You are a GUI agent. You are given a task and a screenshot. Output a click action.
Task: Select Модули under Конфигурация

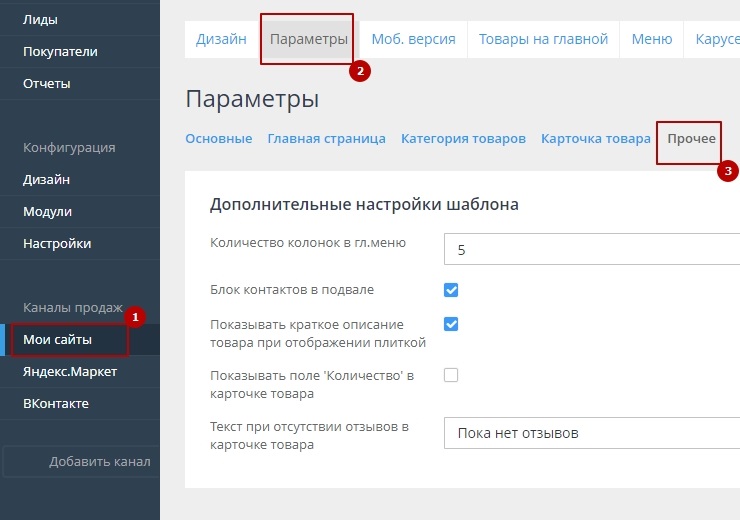pos(47,211)
